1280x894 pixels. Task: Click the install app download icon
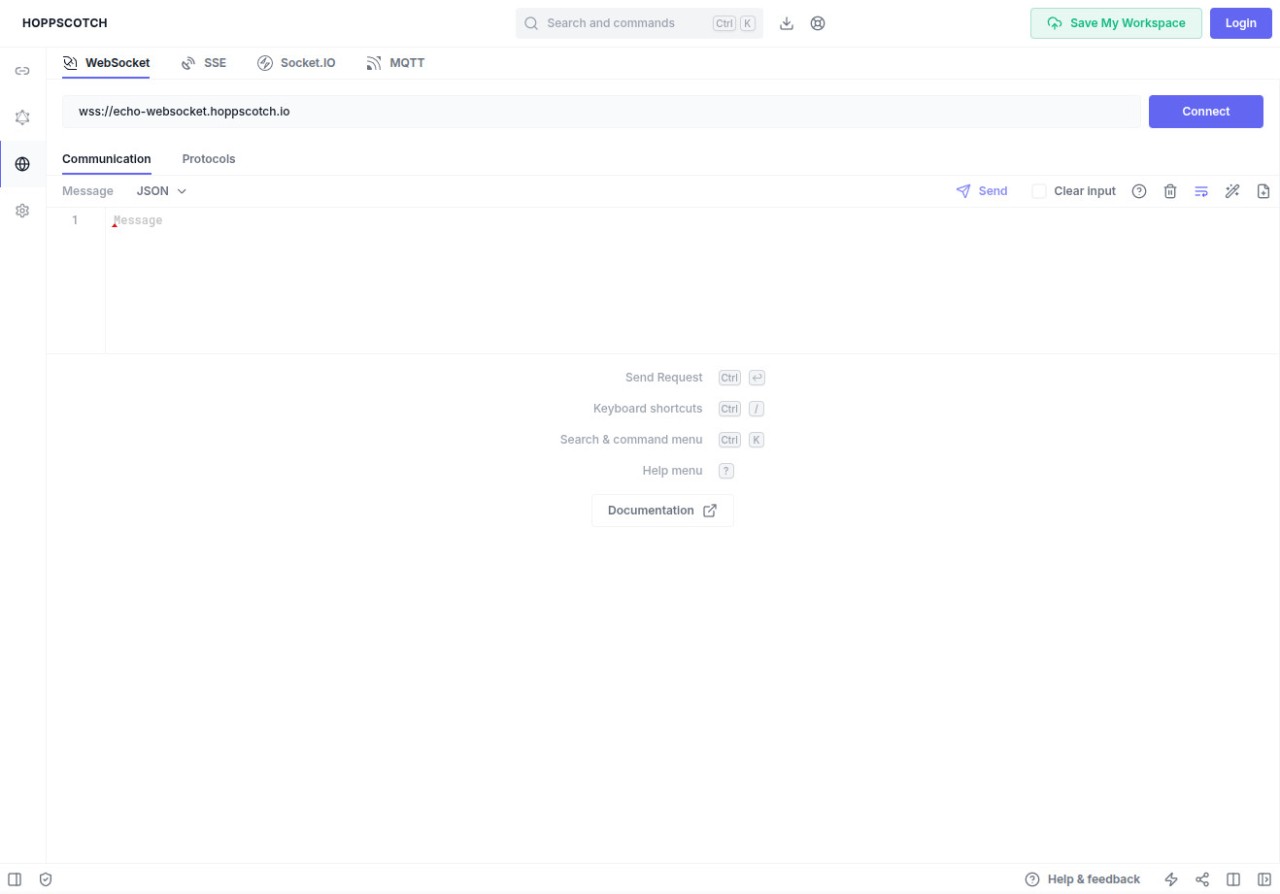click(786, 23)
